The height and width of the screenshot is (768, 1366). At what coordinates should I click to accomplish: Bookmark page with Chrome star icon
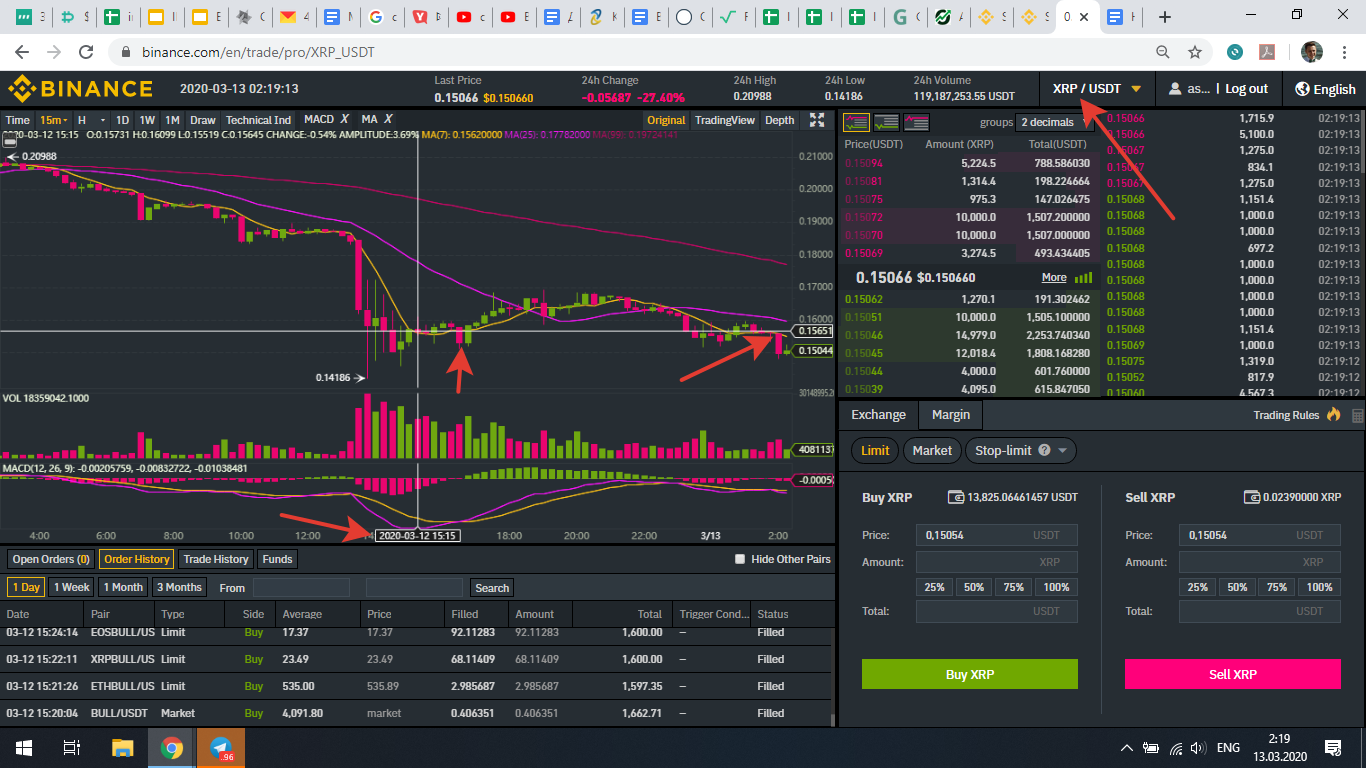1194,52
